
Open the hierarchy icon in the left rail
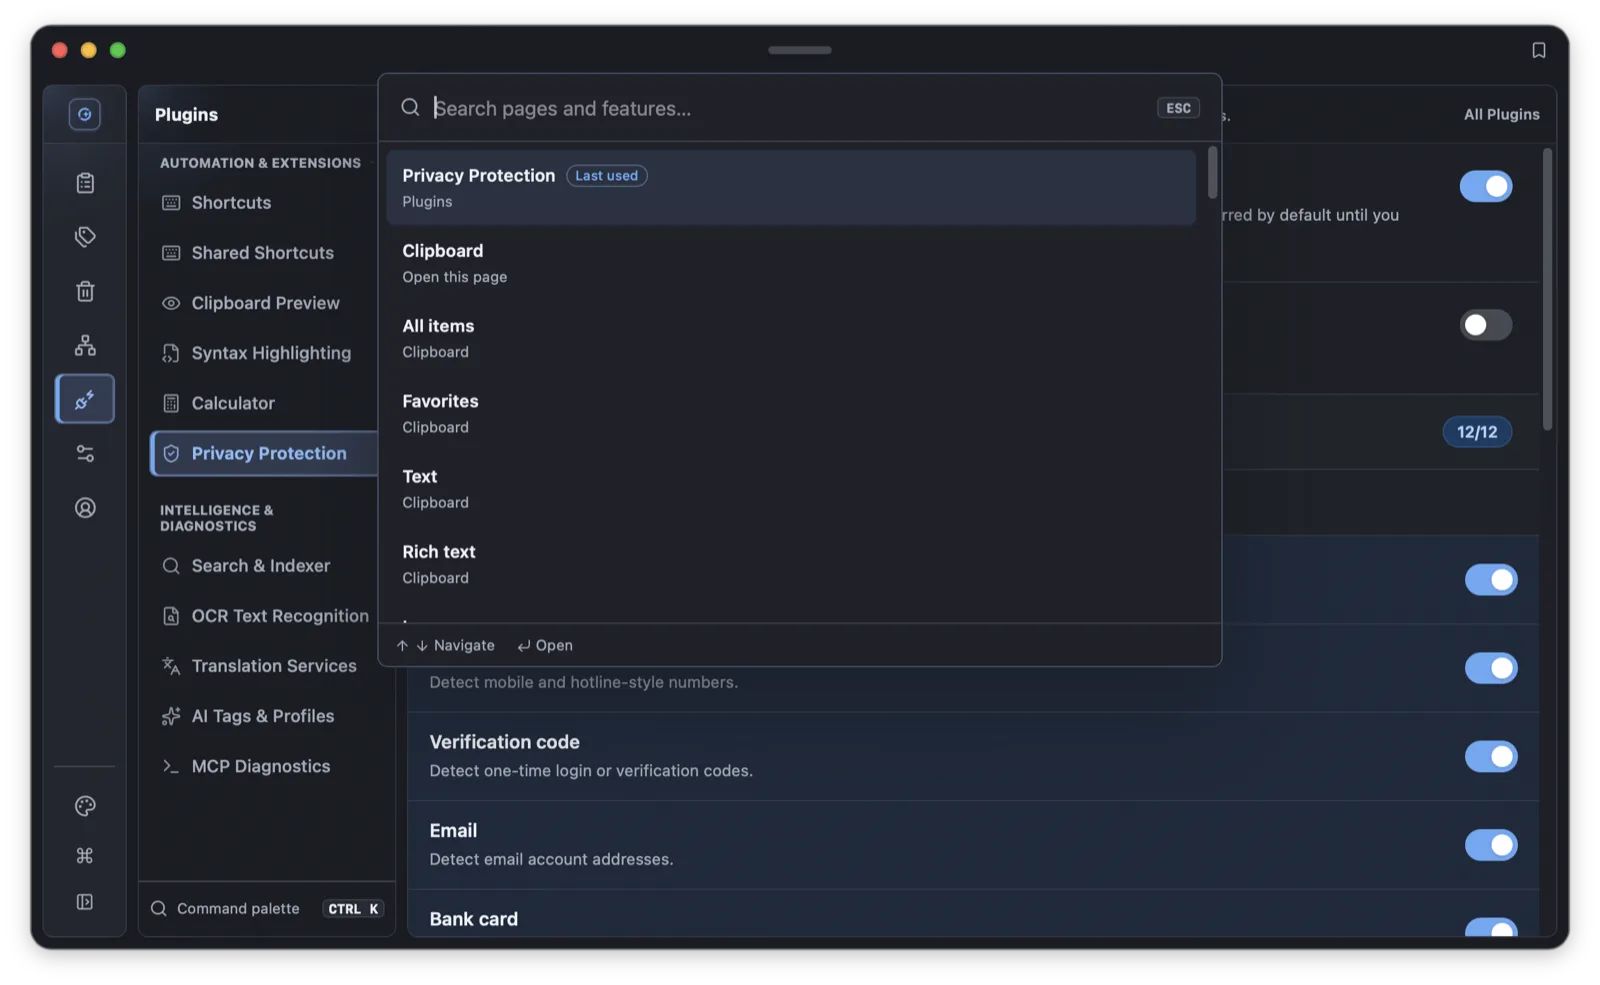[85, 345]
